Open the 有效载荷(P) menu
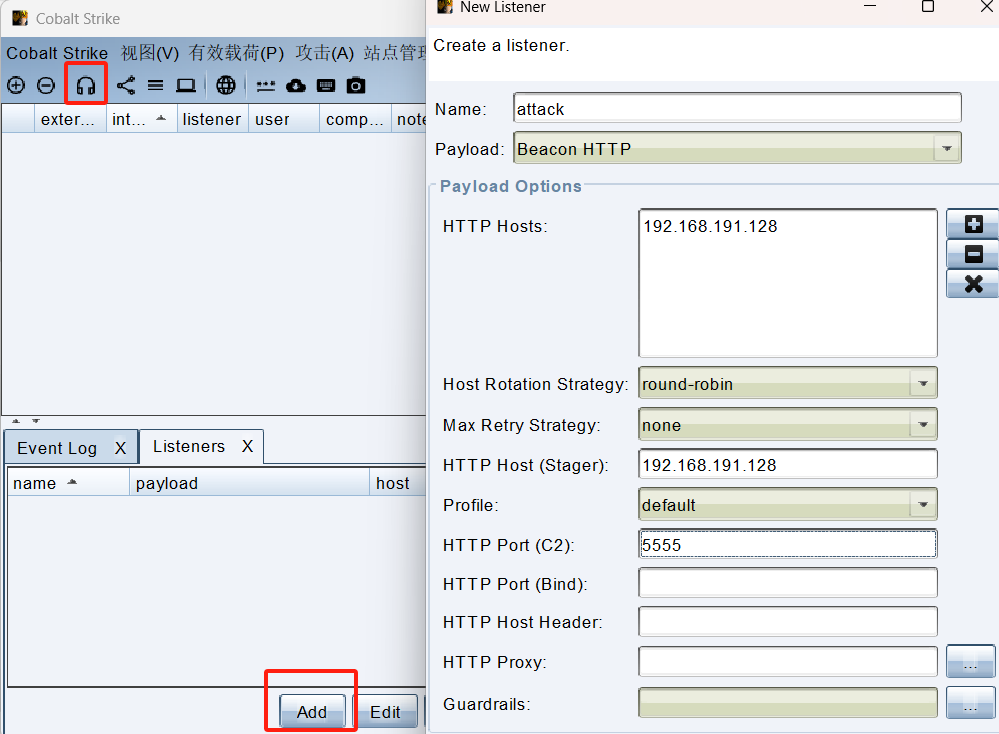The image size is (999, 734). click(x=236, y=53)
